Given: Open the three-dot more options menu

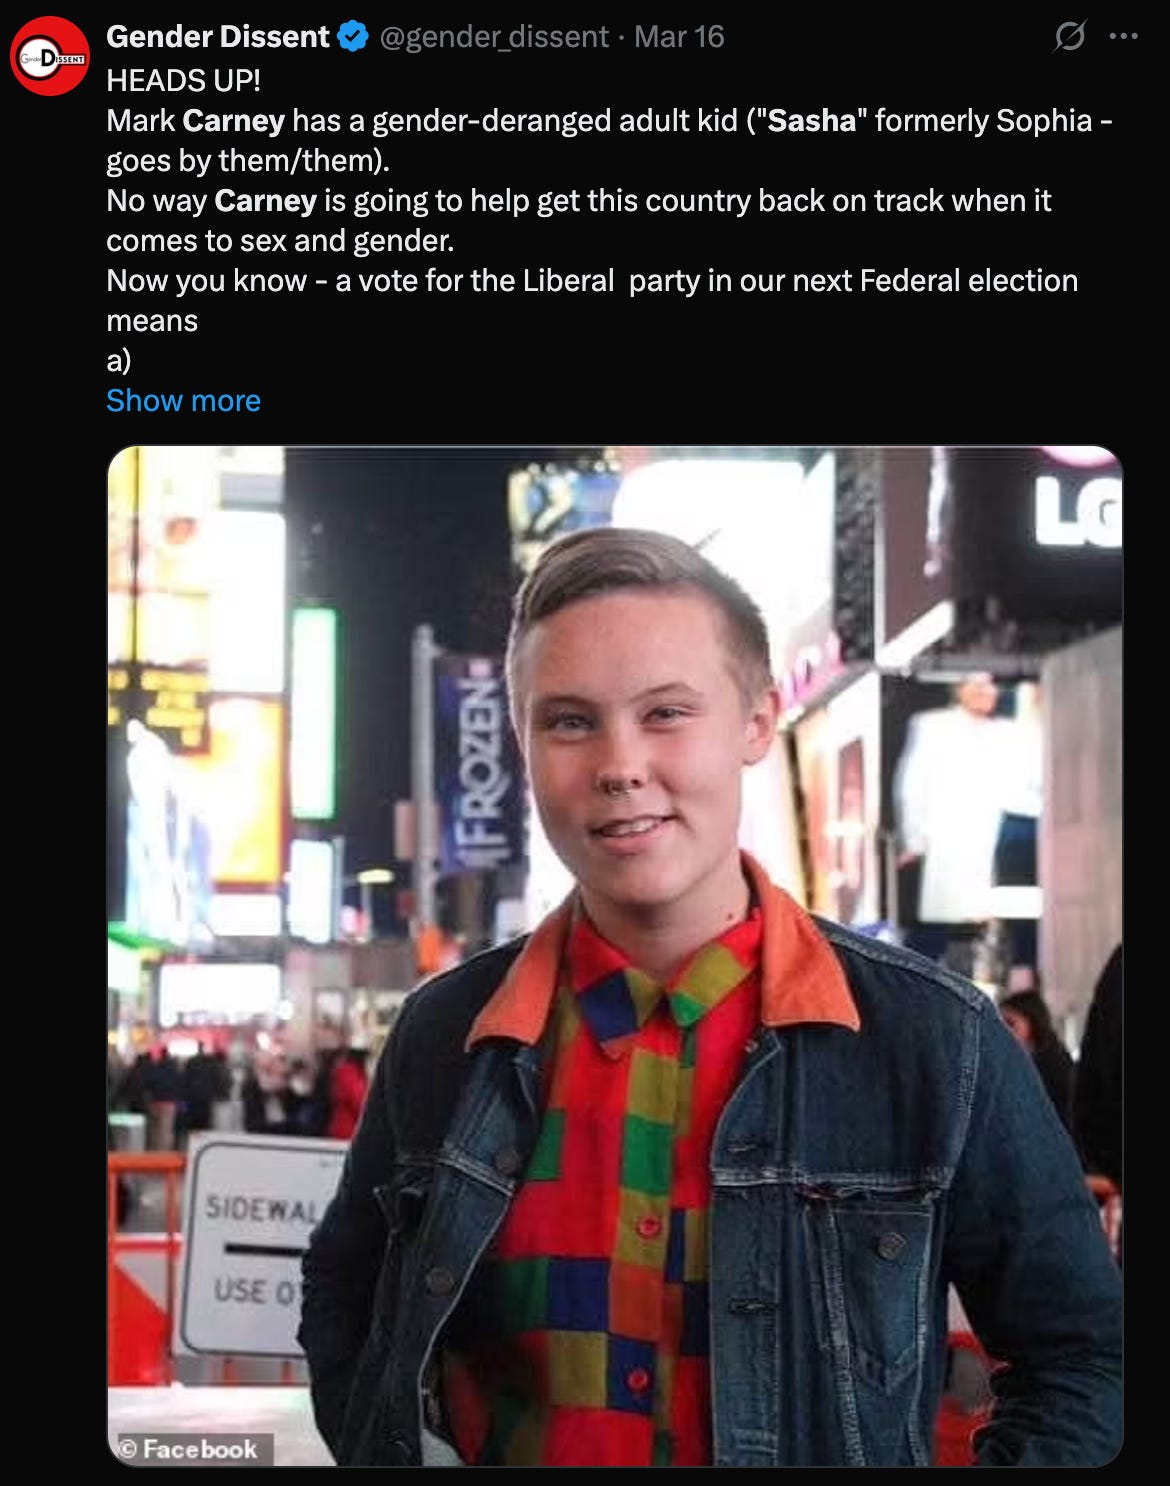Looking at the screenshot, I should [x=1124, y=37].
